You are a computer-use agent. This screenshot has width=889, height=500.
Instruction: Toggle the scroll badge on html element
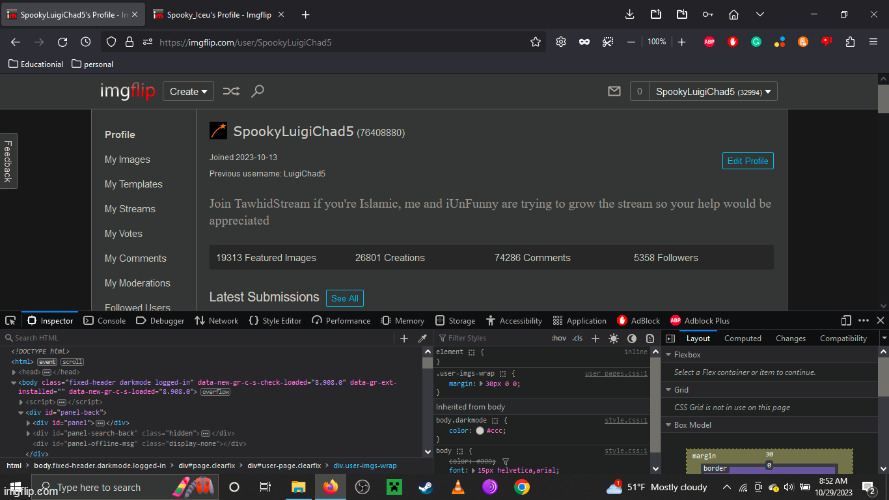[x=72, y=362]
